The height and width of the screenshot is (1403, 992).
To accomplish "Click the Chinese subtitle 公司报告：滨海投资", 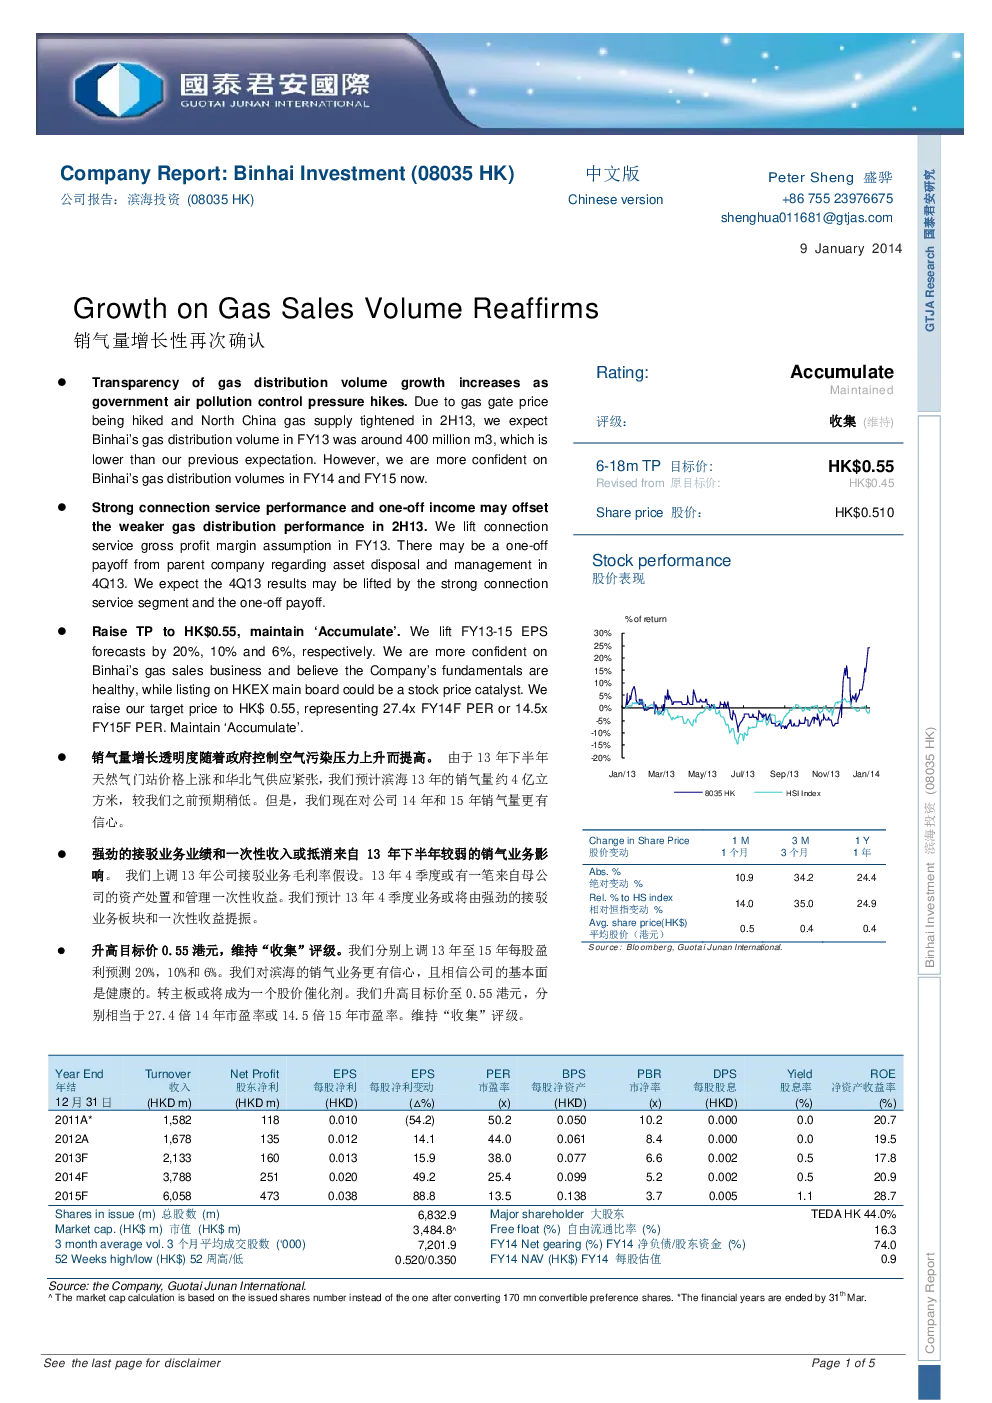I will (x=157, y=200).
